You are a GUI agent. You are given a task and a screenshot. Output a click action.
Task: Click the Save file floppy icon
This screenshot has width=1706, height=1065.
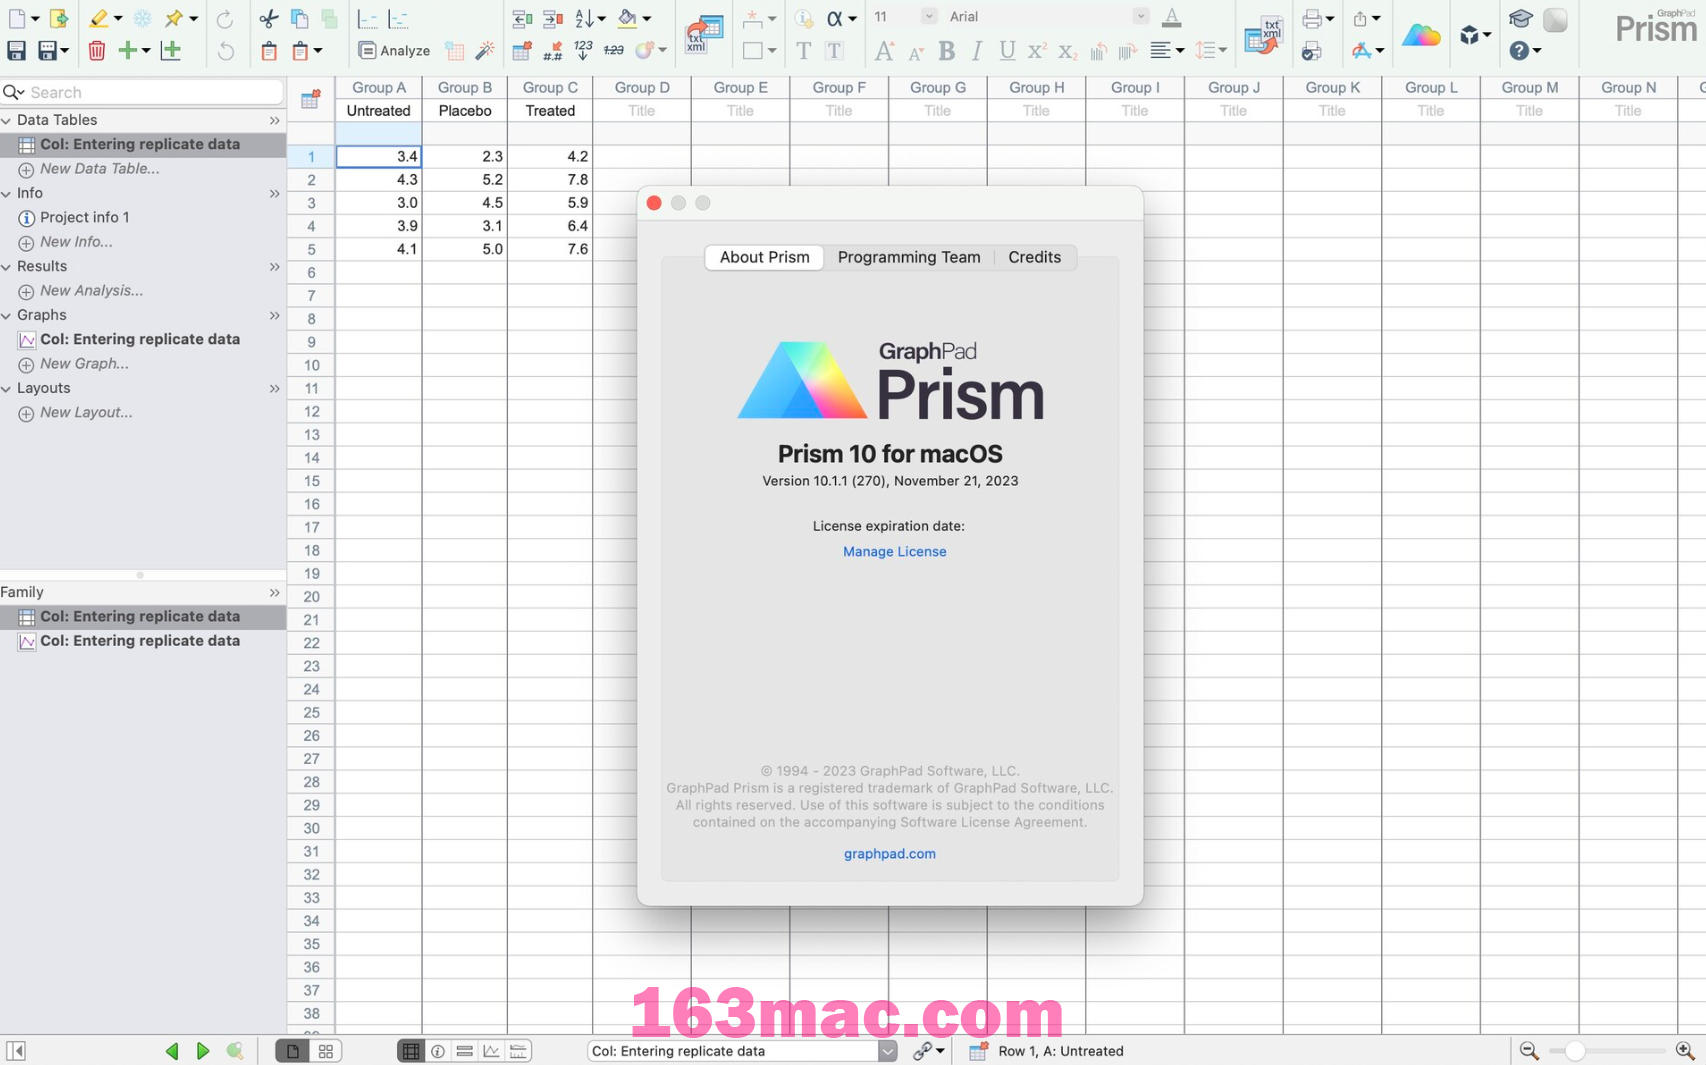point(16,50)
